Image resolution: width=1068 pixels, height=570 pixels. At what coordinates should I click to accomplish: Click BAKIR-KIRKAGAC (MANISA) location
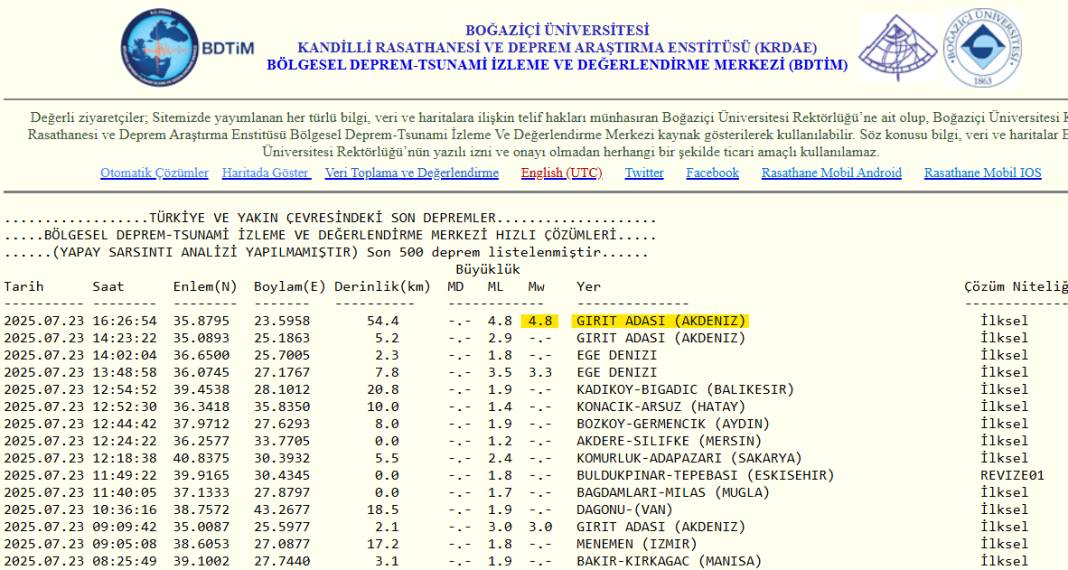click(669, 561)
